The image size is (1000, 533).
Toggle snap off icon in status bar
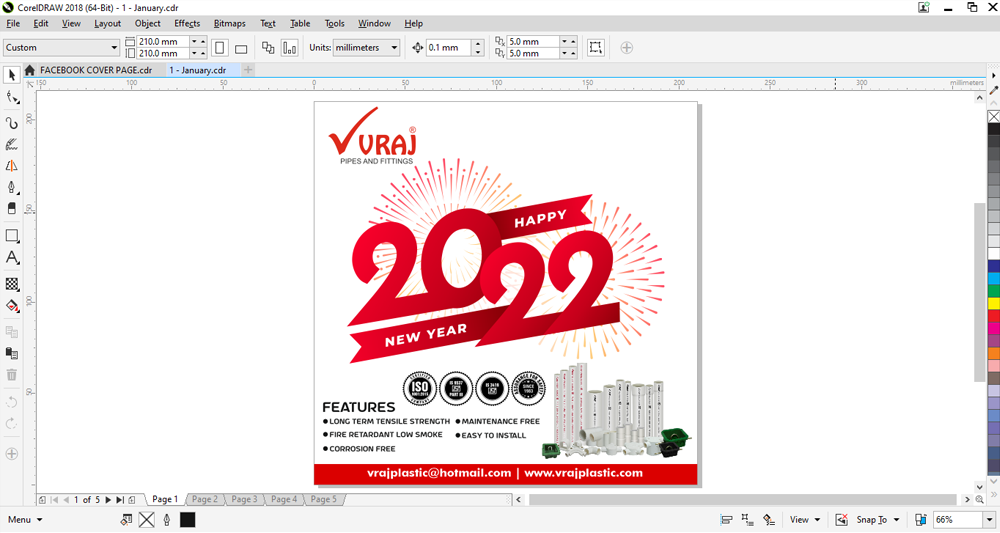841,520
